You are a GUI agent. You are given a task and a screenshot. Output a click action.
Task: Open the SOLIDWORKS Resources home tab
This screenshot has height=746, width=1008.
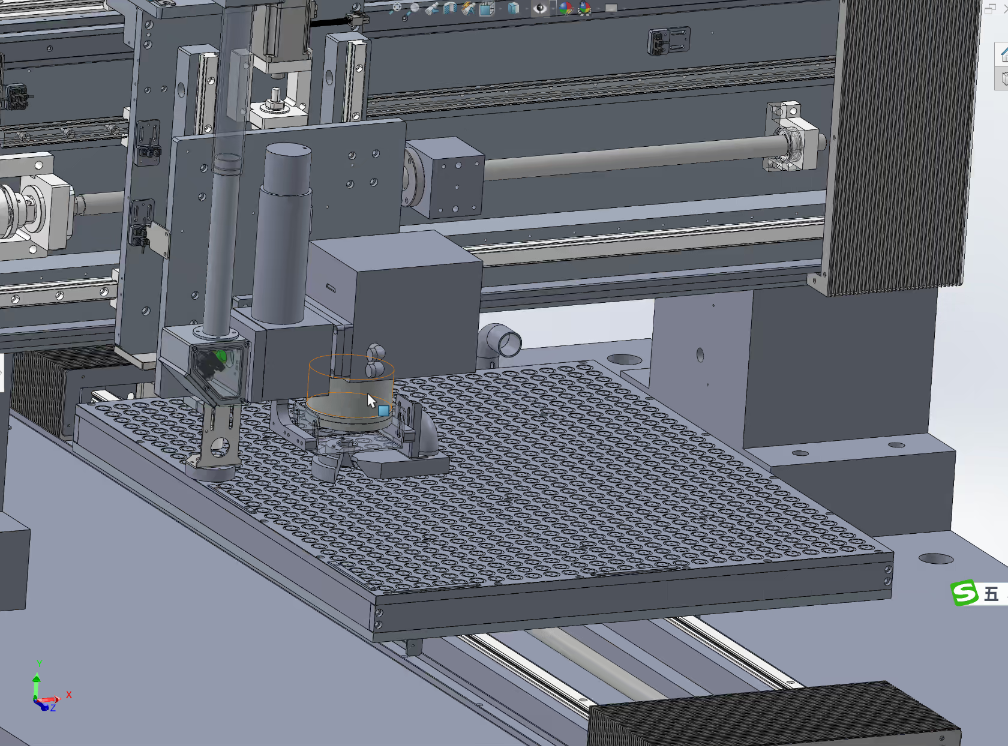click(1003, 54)
